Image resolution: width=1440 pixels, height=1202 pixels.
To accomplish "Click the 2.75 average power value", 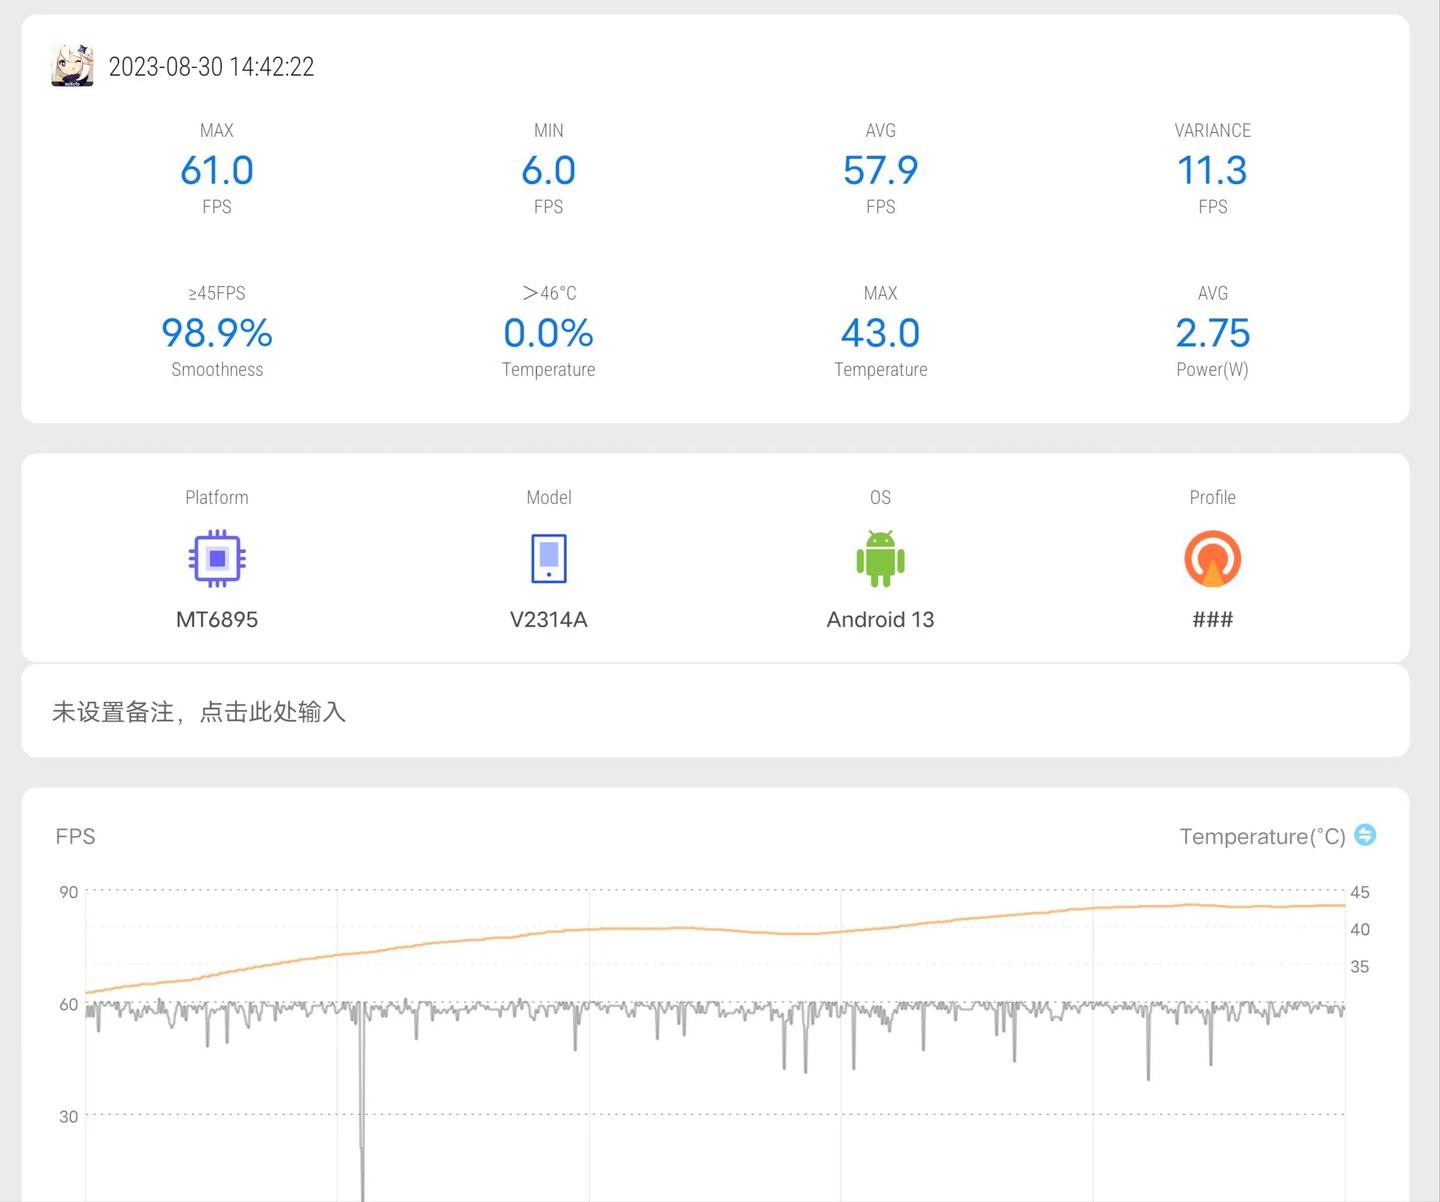I will coord(1212,333).
